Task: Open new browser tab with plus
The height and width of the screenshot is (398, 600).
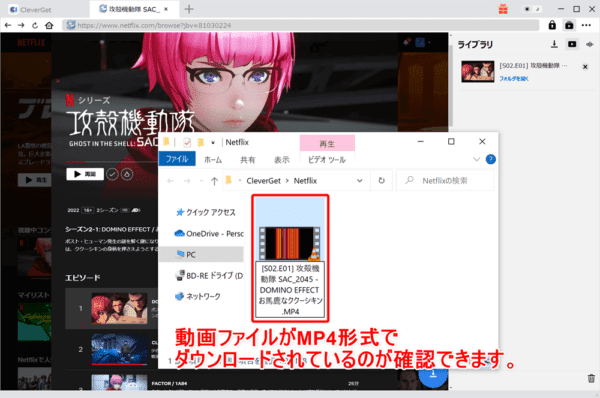Action: pos(189,9)
